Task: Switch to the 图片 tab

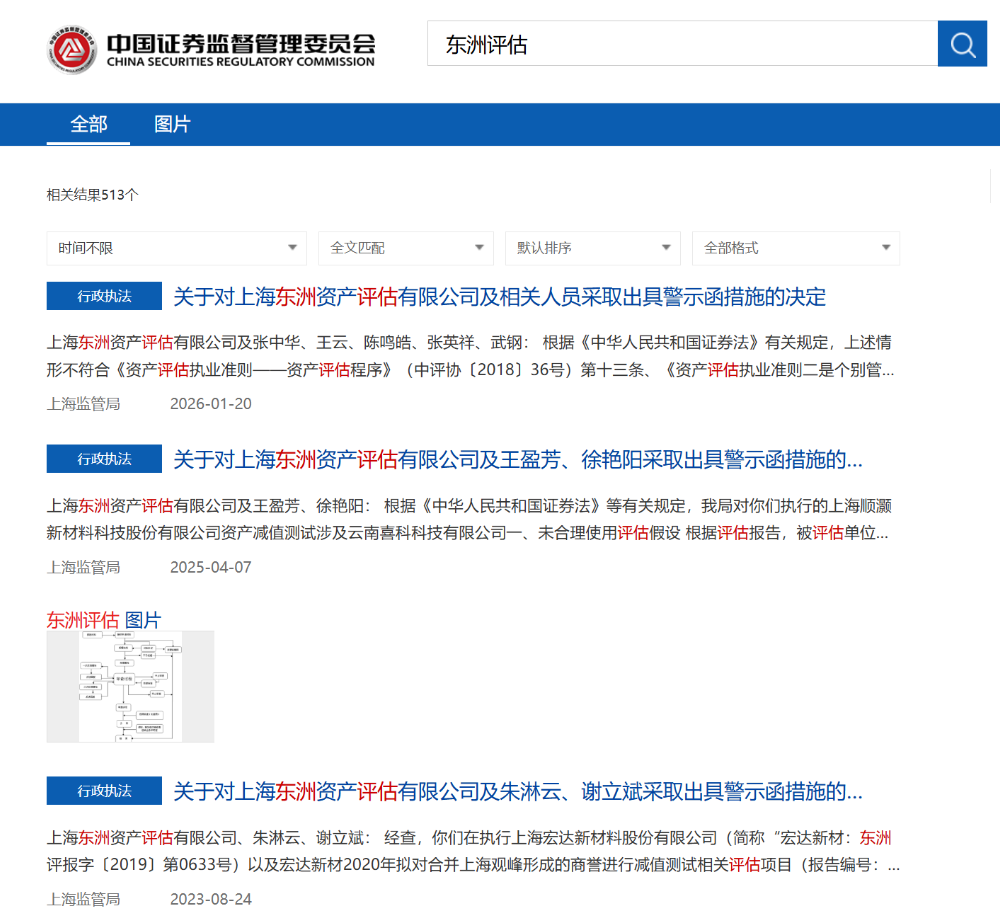Action: (172, 124)
